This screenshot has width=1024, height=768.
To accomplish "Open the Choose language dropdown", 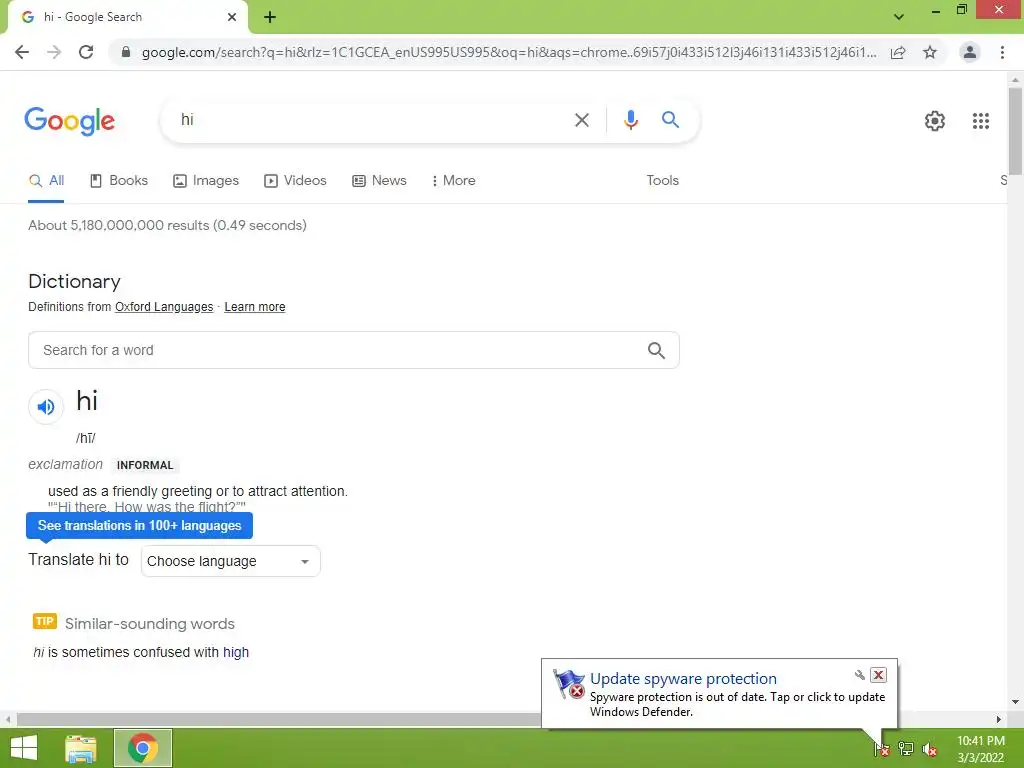I will [231, 562].
